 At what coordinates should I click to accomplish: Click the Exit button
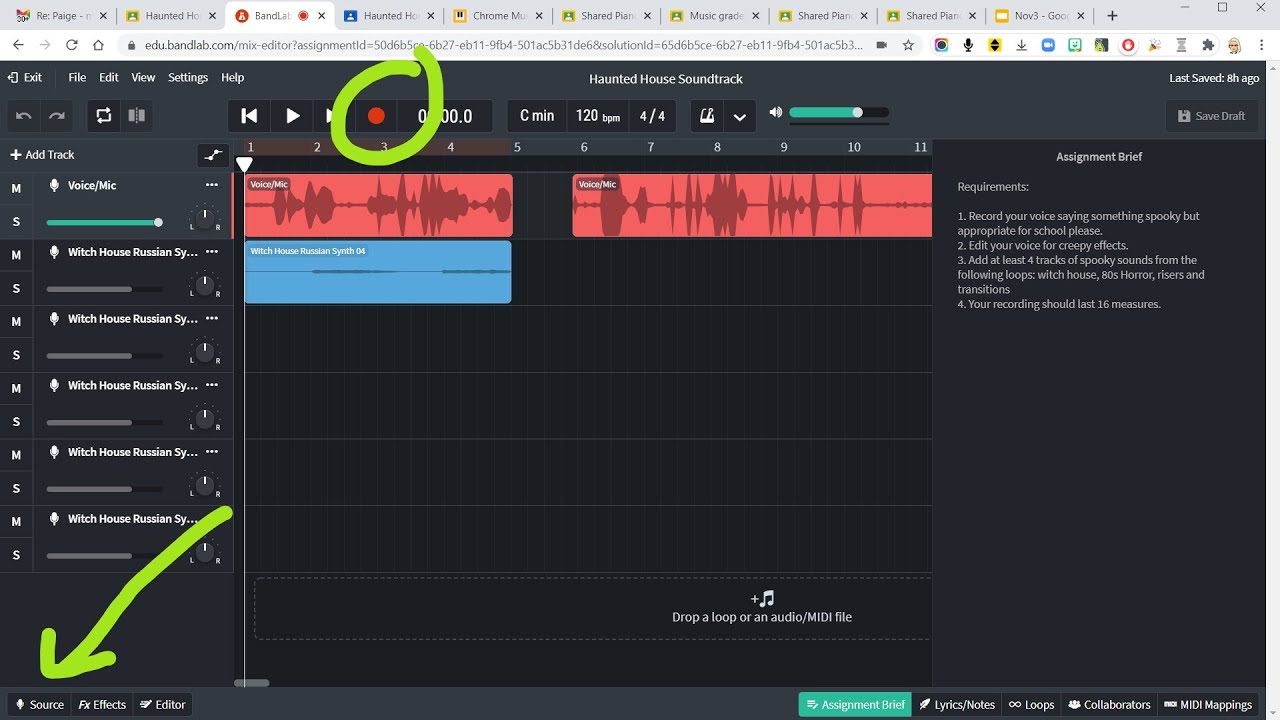coord(25,77)
